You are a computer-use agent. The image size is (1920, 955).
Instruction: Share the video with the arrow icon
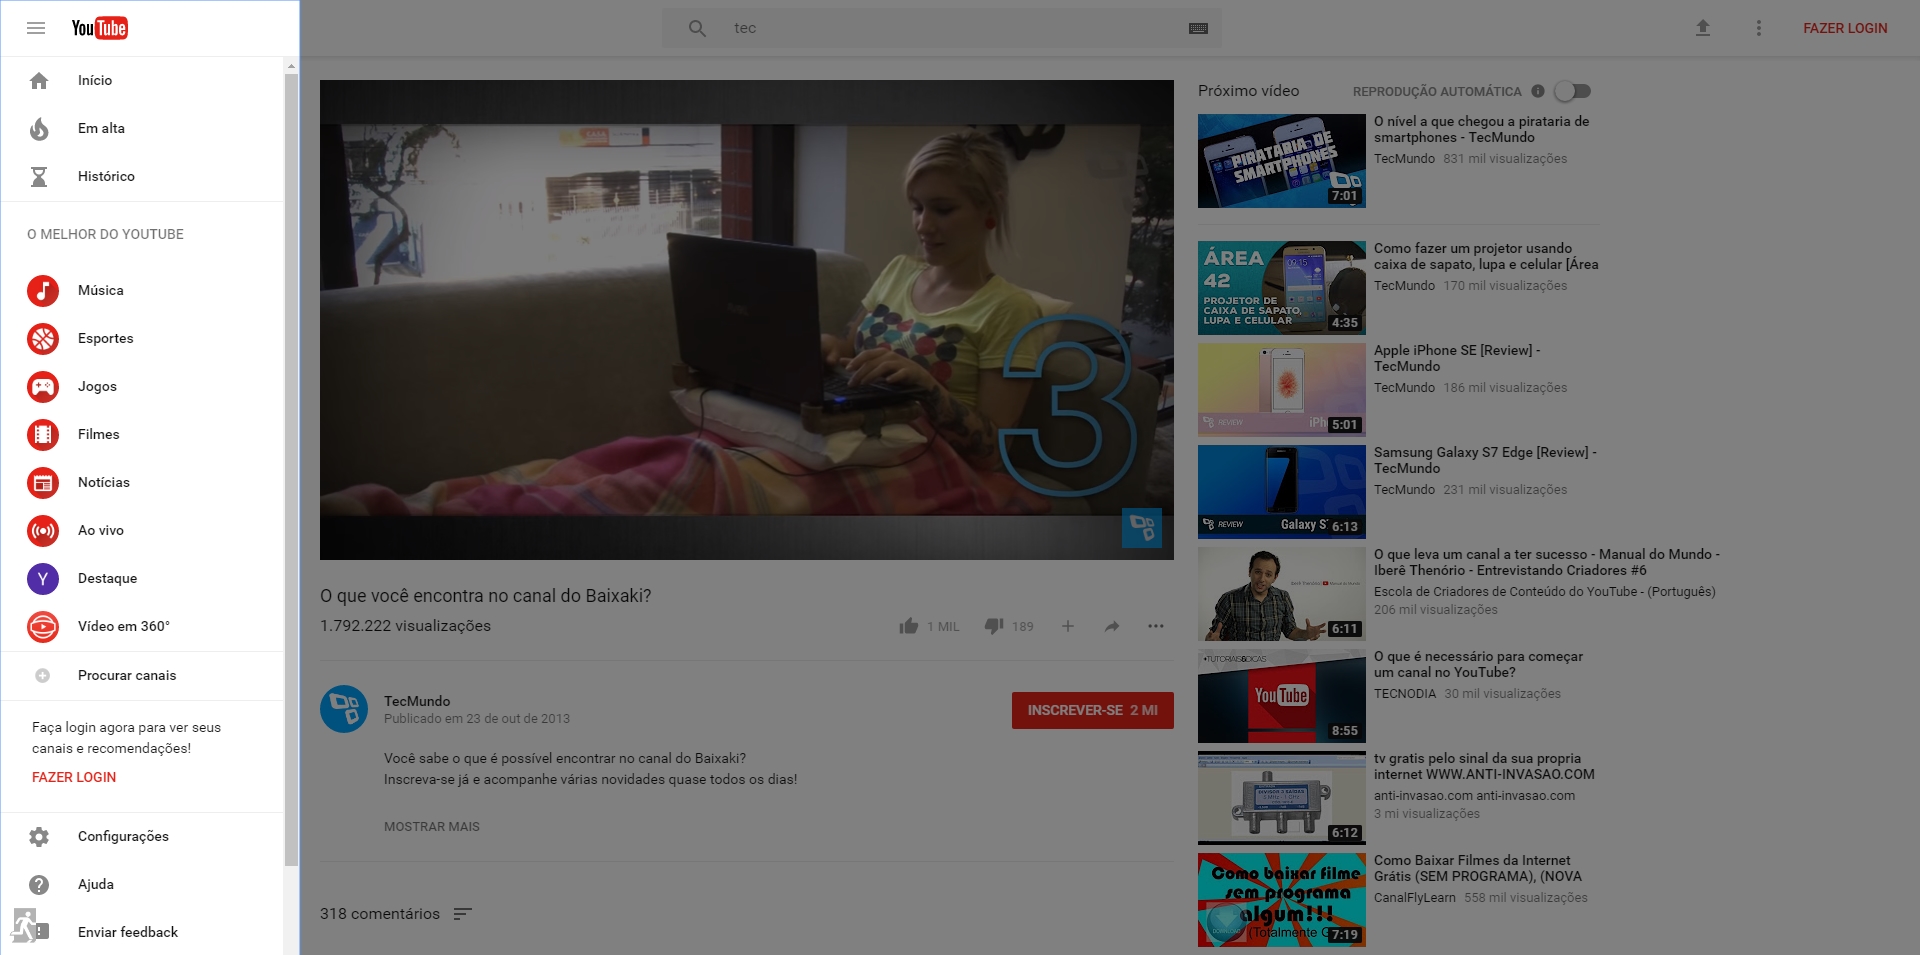(x=1112, y=626)
